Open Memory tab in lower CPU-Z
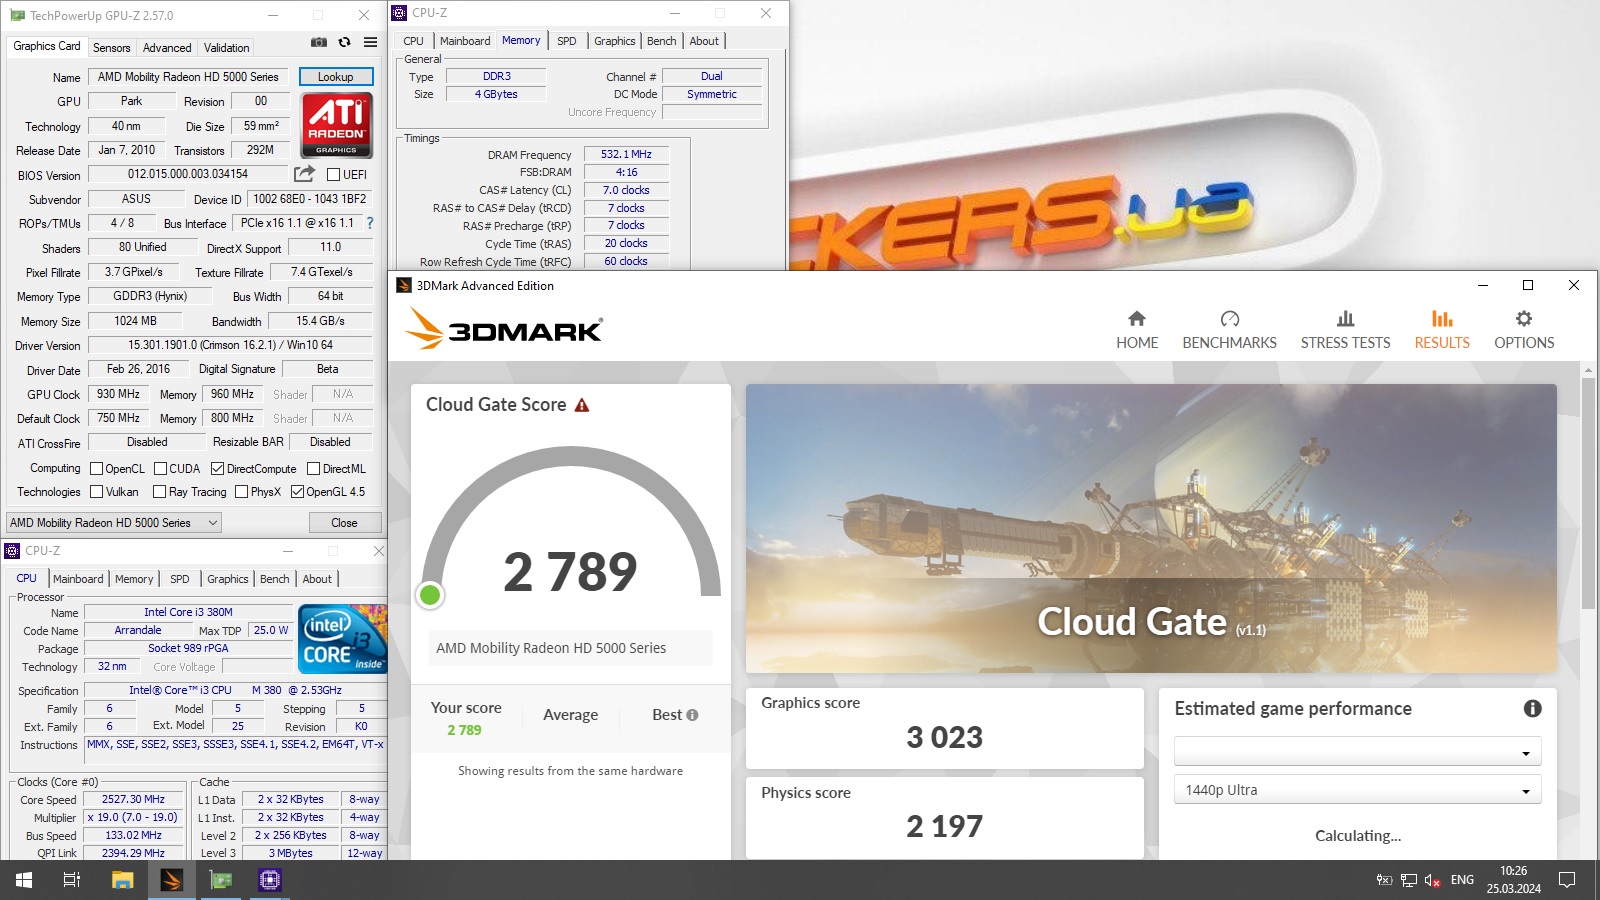The height and width of the screenshot is (900, 1600). 134,579
